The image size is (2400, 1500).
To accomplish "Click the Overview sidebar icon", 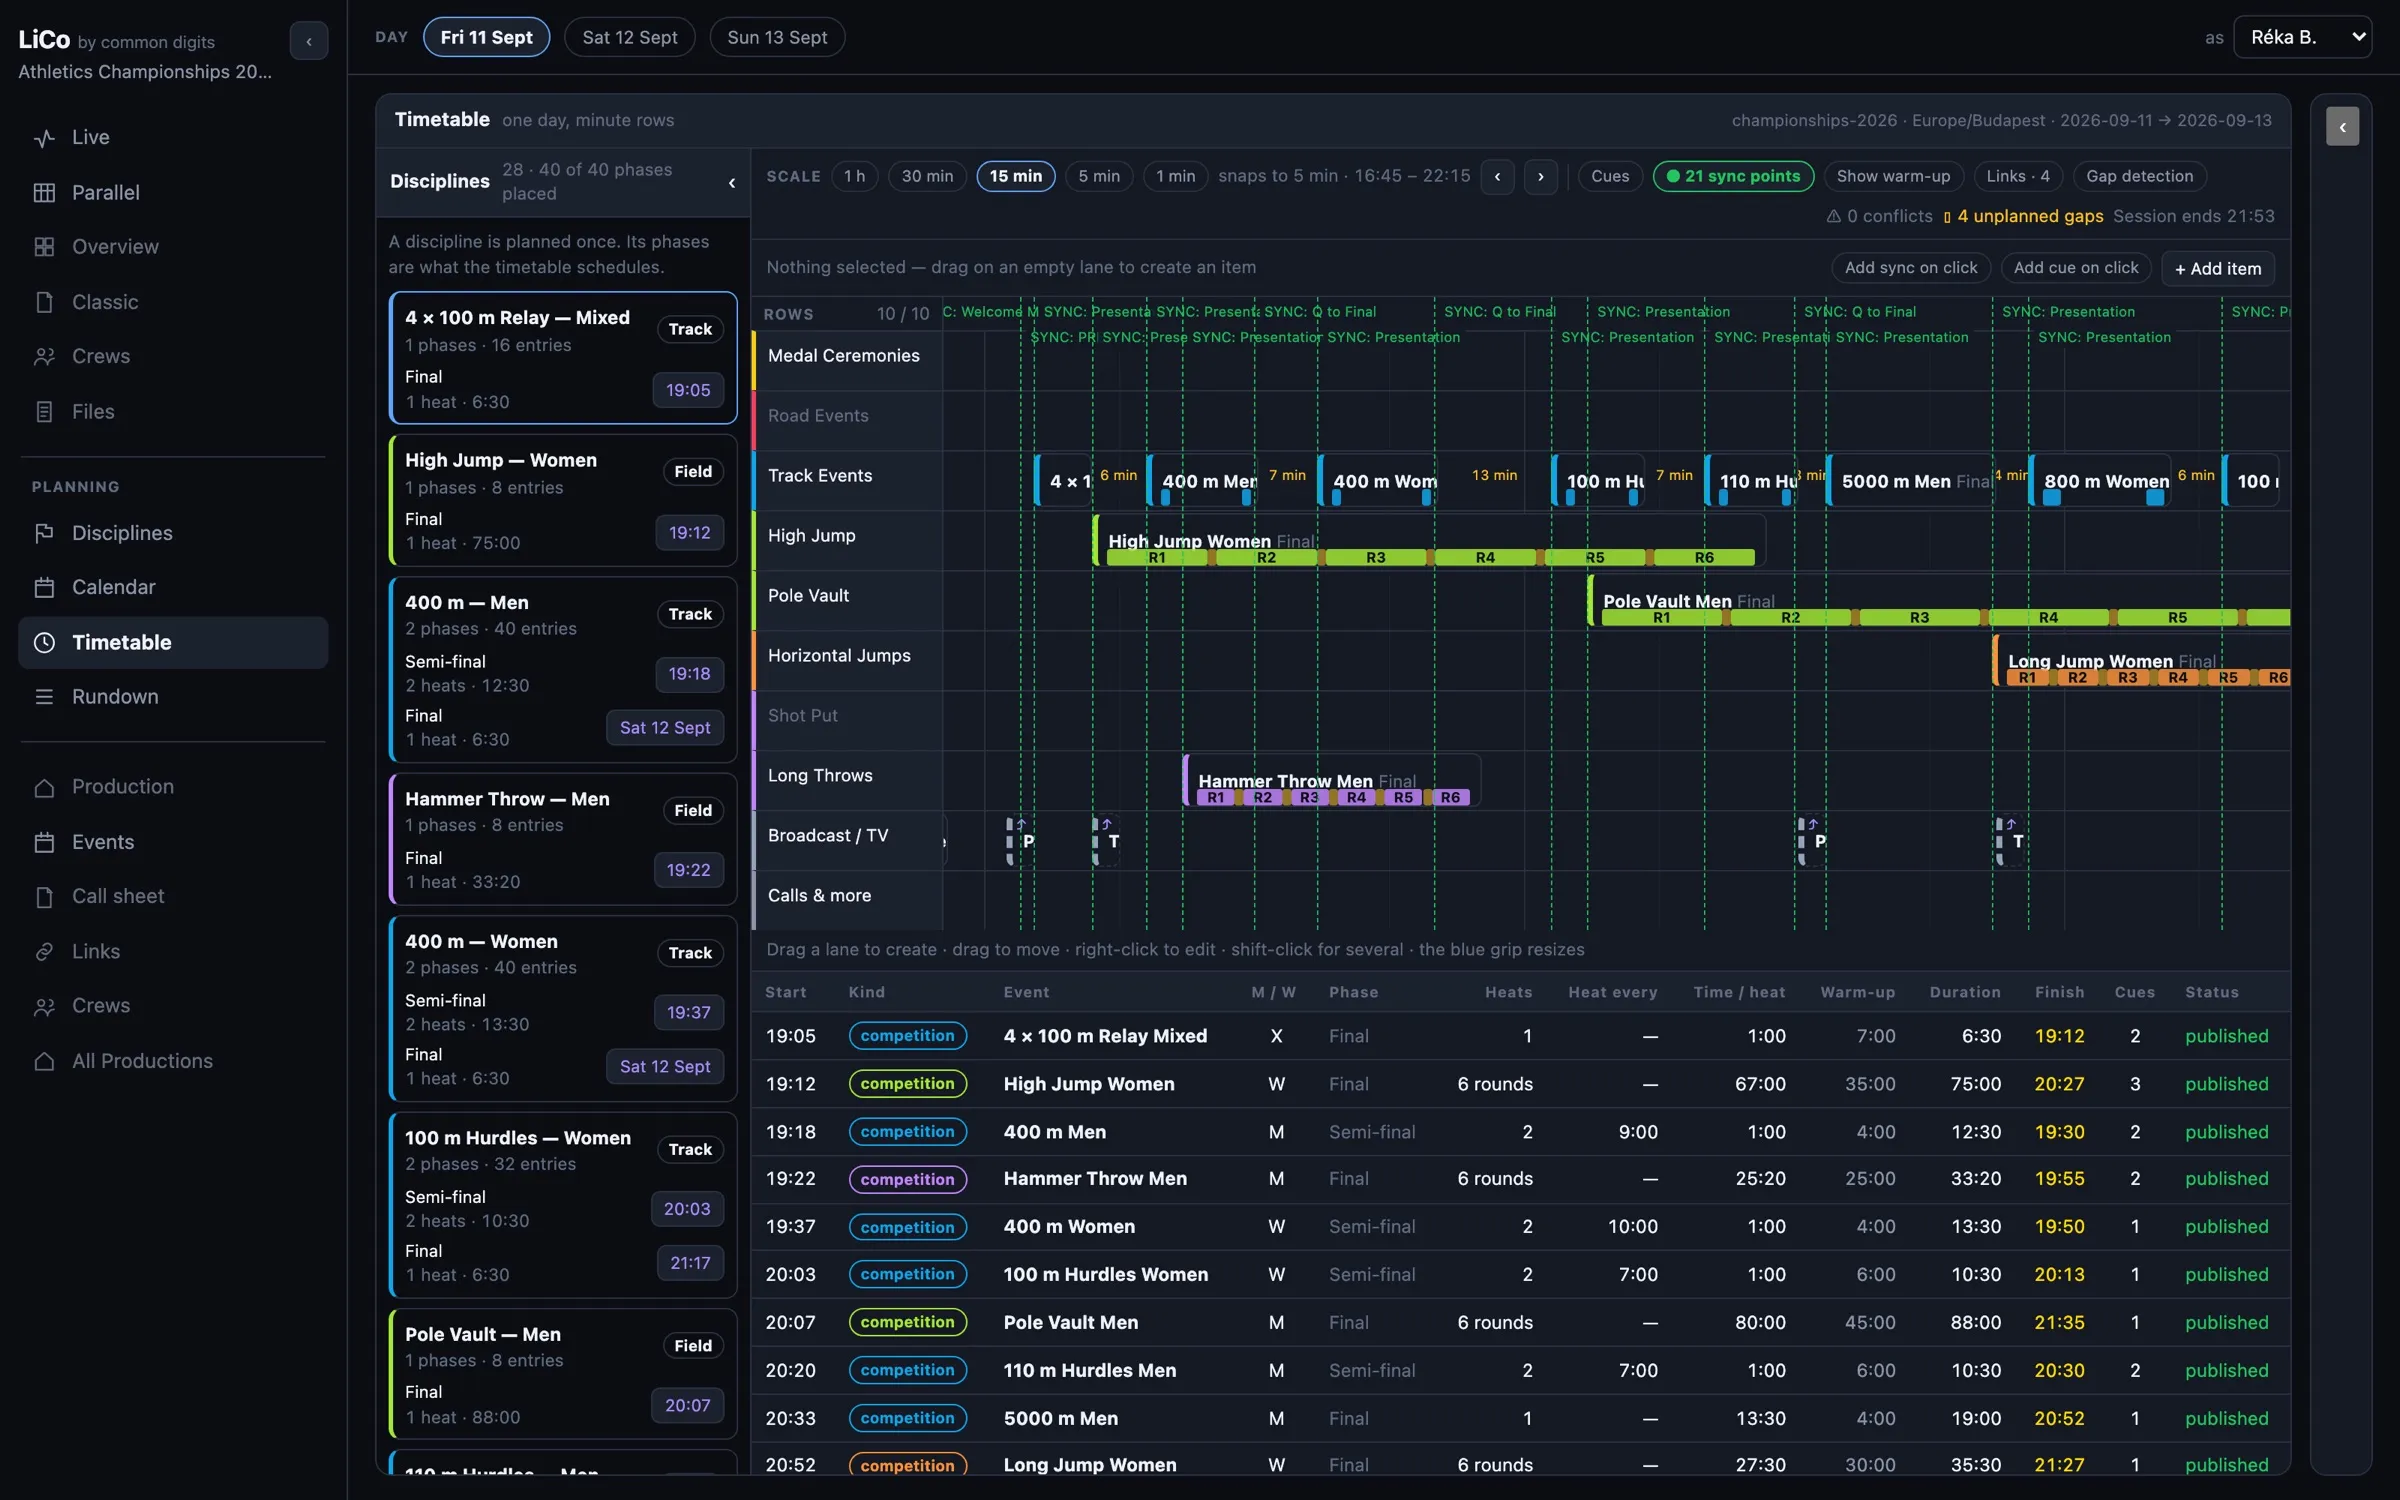I will [x=44, y=247].
